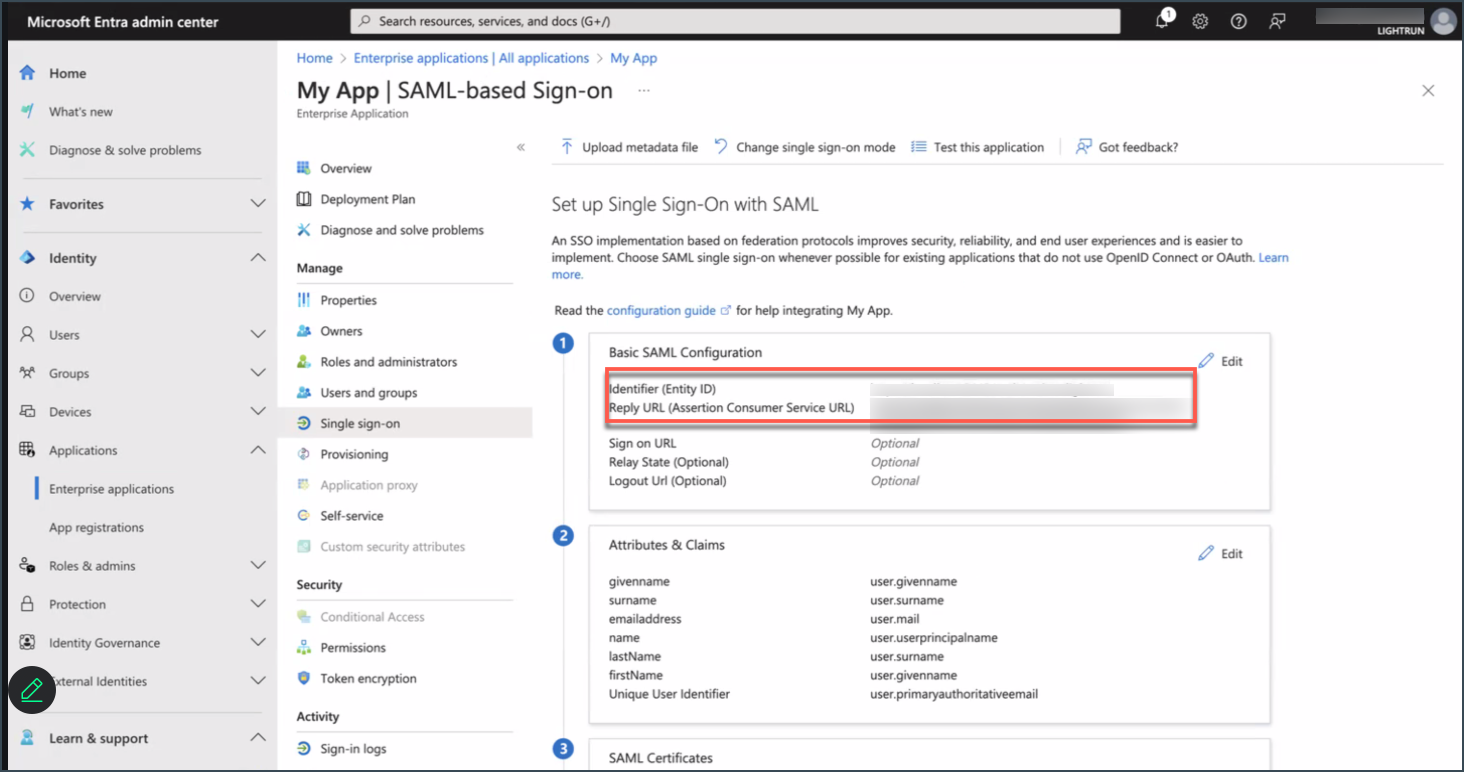Click the user account avatar
The width and height of the screenshot is (1464, 772).
1442,21
